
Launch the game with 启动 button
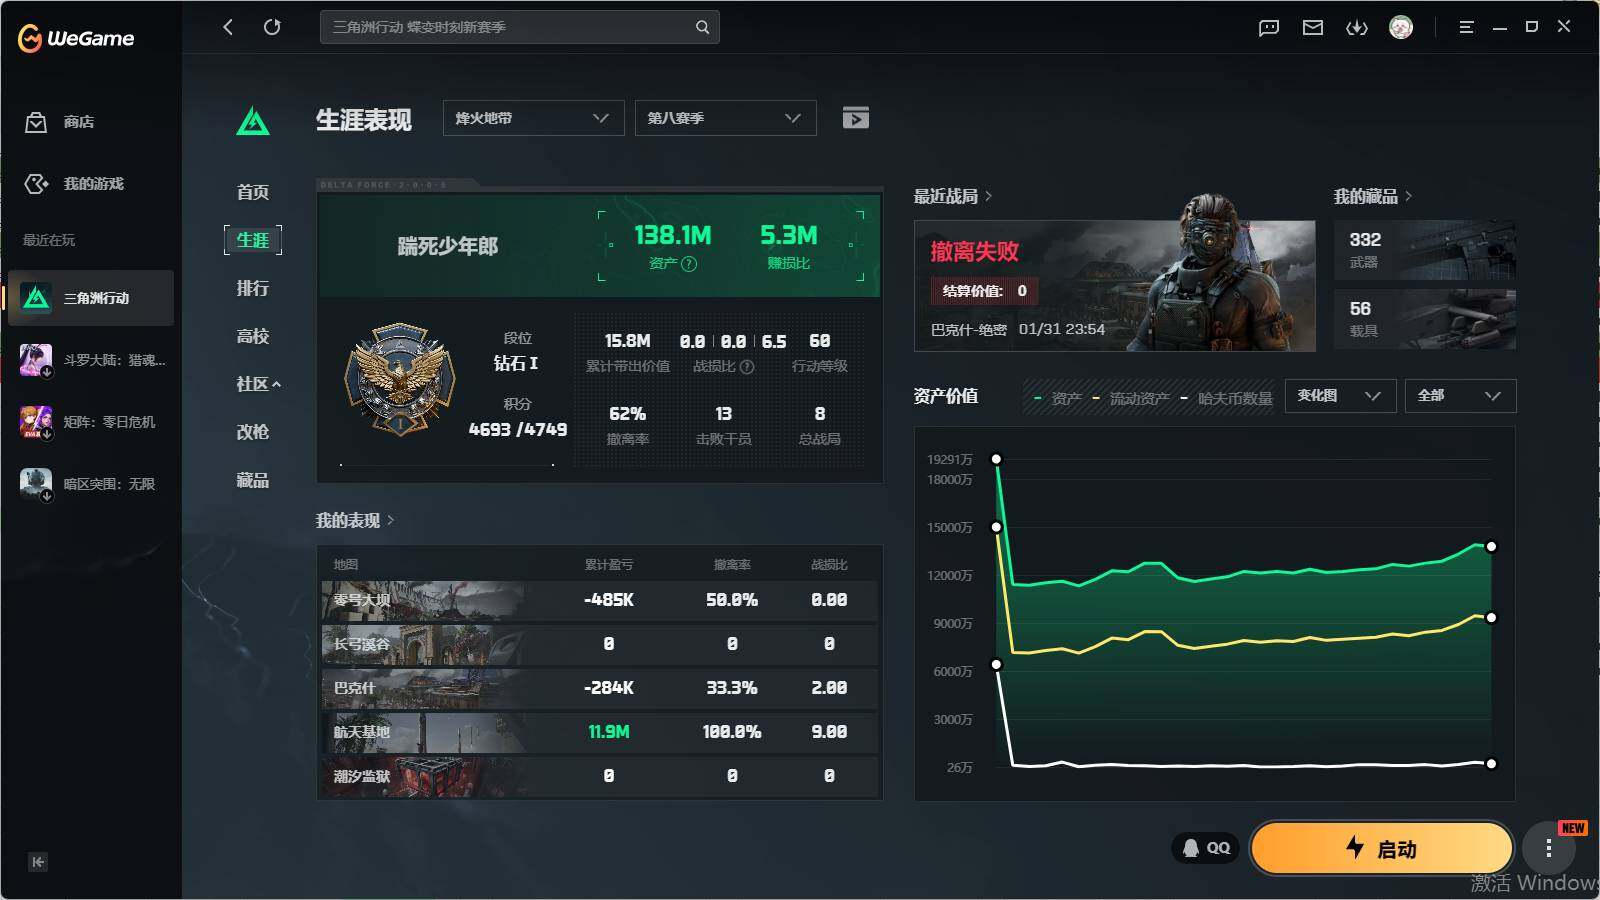click(x=1381, y=848)
